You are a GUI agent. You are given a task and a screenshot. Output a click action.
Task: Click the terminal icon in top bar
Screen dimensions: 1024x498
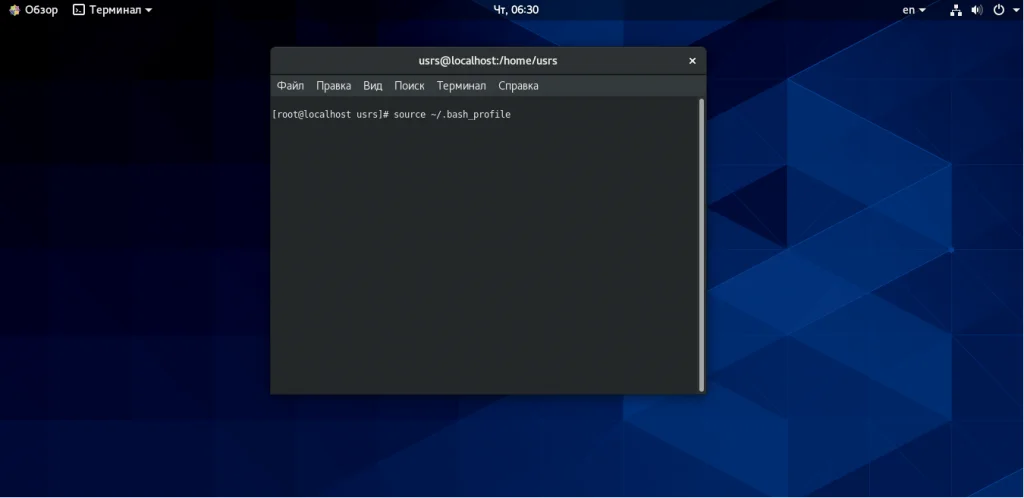coord(78,10)
